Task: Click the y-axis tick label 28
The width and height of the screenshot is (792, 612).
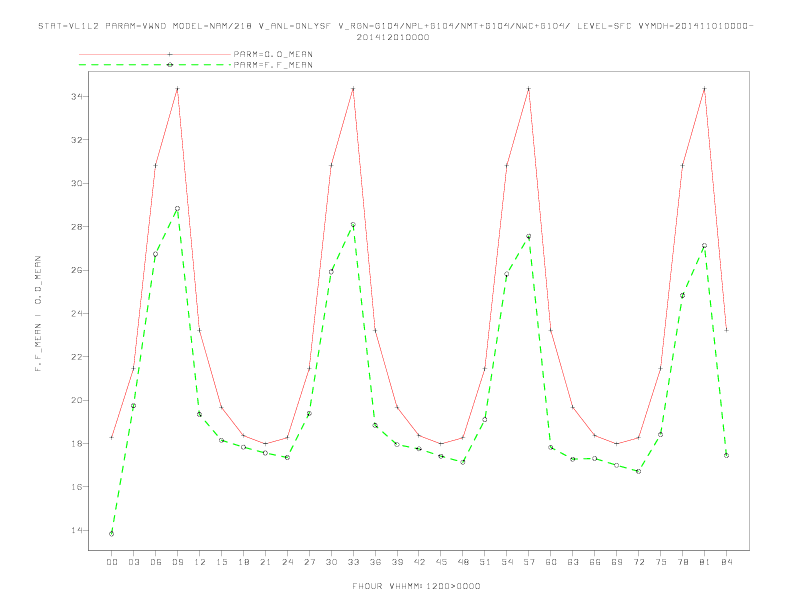Action: coord(77,227)
